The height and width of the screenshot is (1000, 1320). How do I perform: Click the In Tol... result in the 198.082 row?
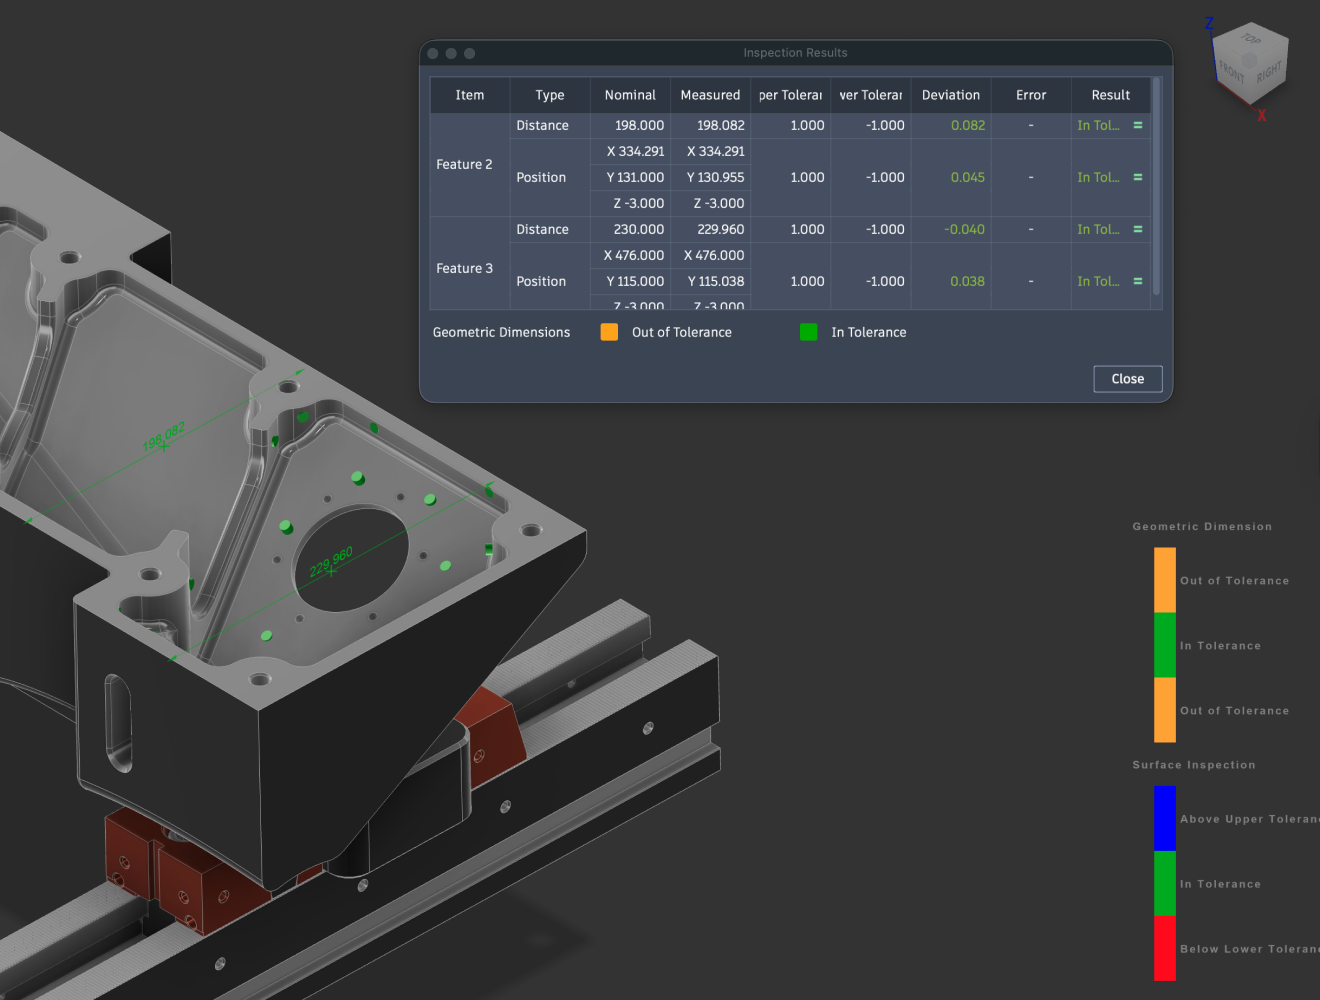click(1098, 126)
